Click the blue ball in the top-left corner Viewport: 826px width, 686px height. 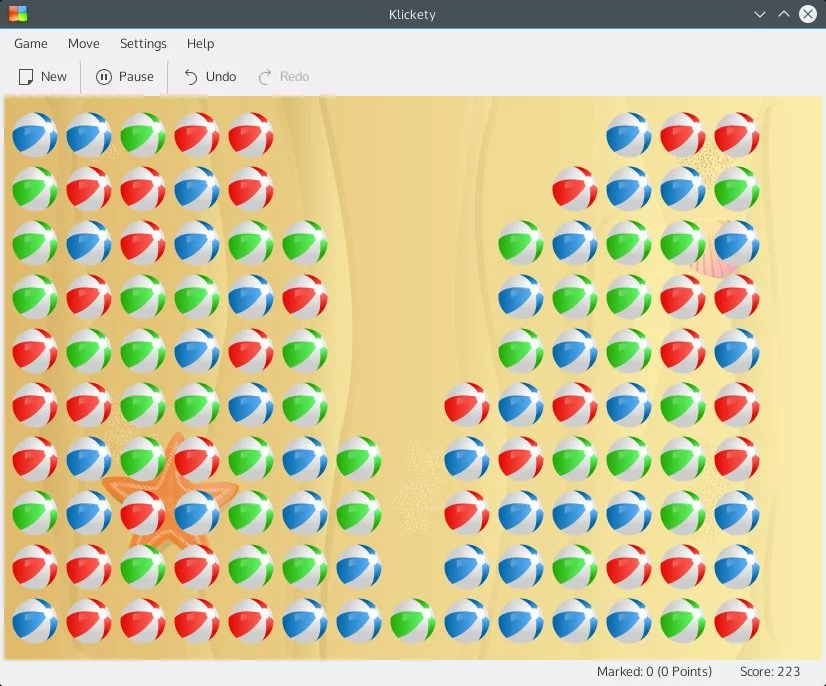click(x=35, y=135)
